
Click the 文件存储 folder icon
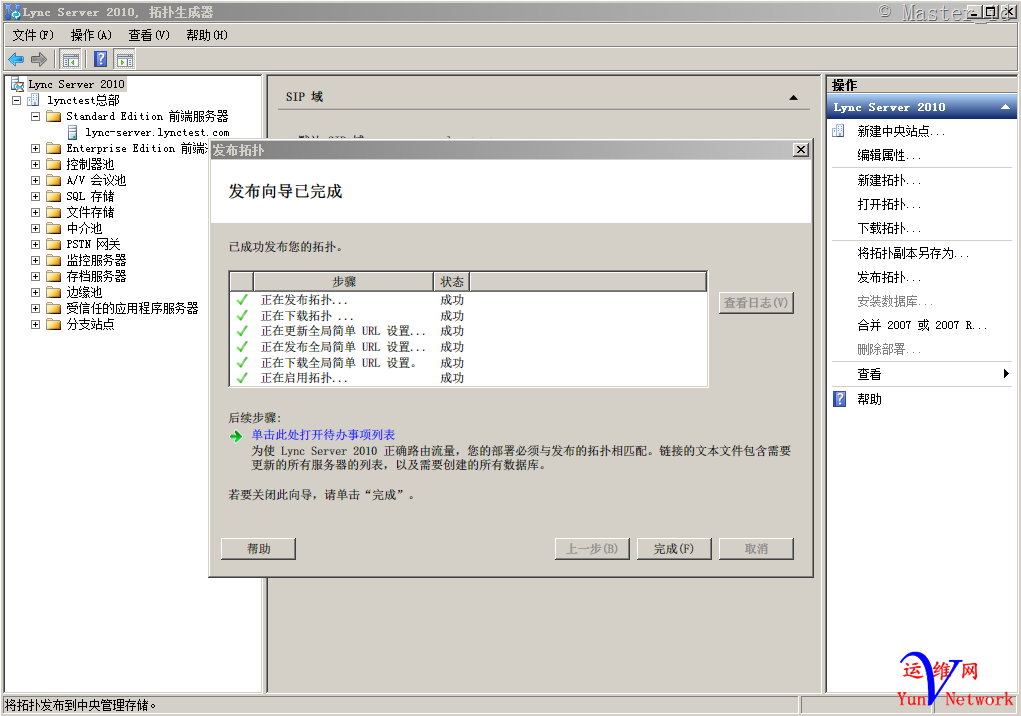point(54,212)
